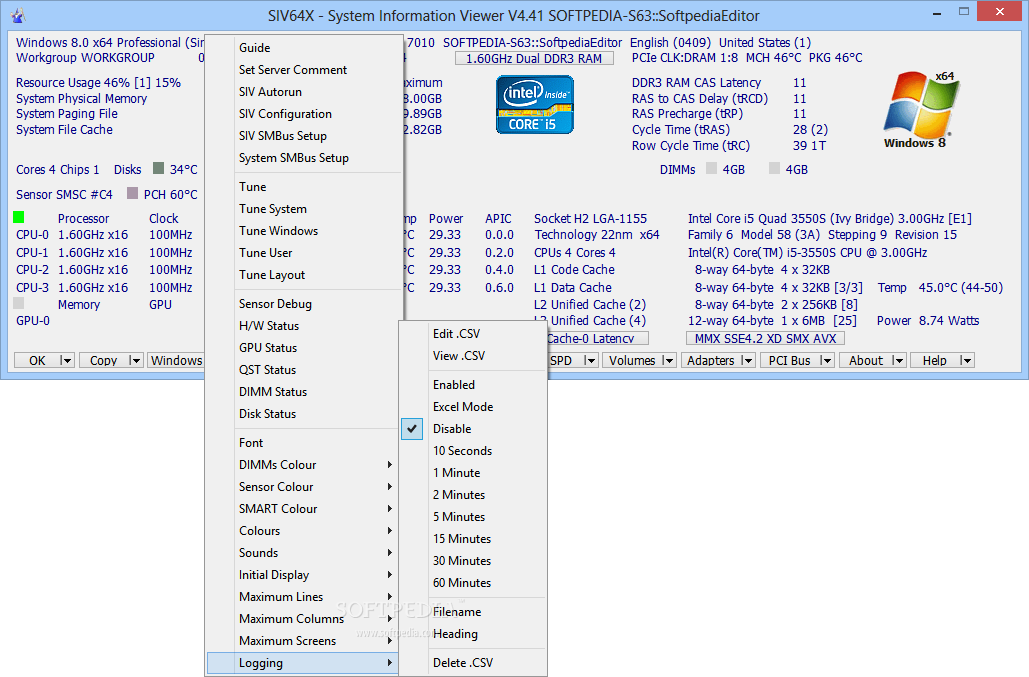Click the 1.60GHz Dual DDR3 RAM field
1029x677 pixels.
pyautogui.click(x=534, y=58)
